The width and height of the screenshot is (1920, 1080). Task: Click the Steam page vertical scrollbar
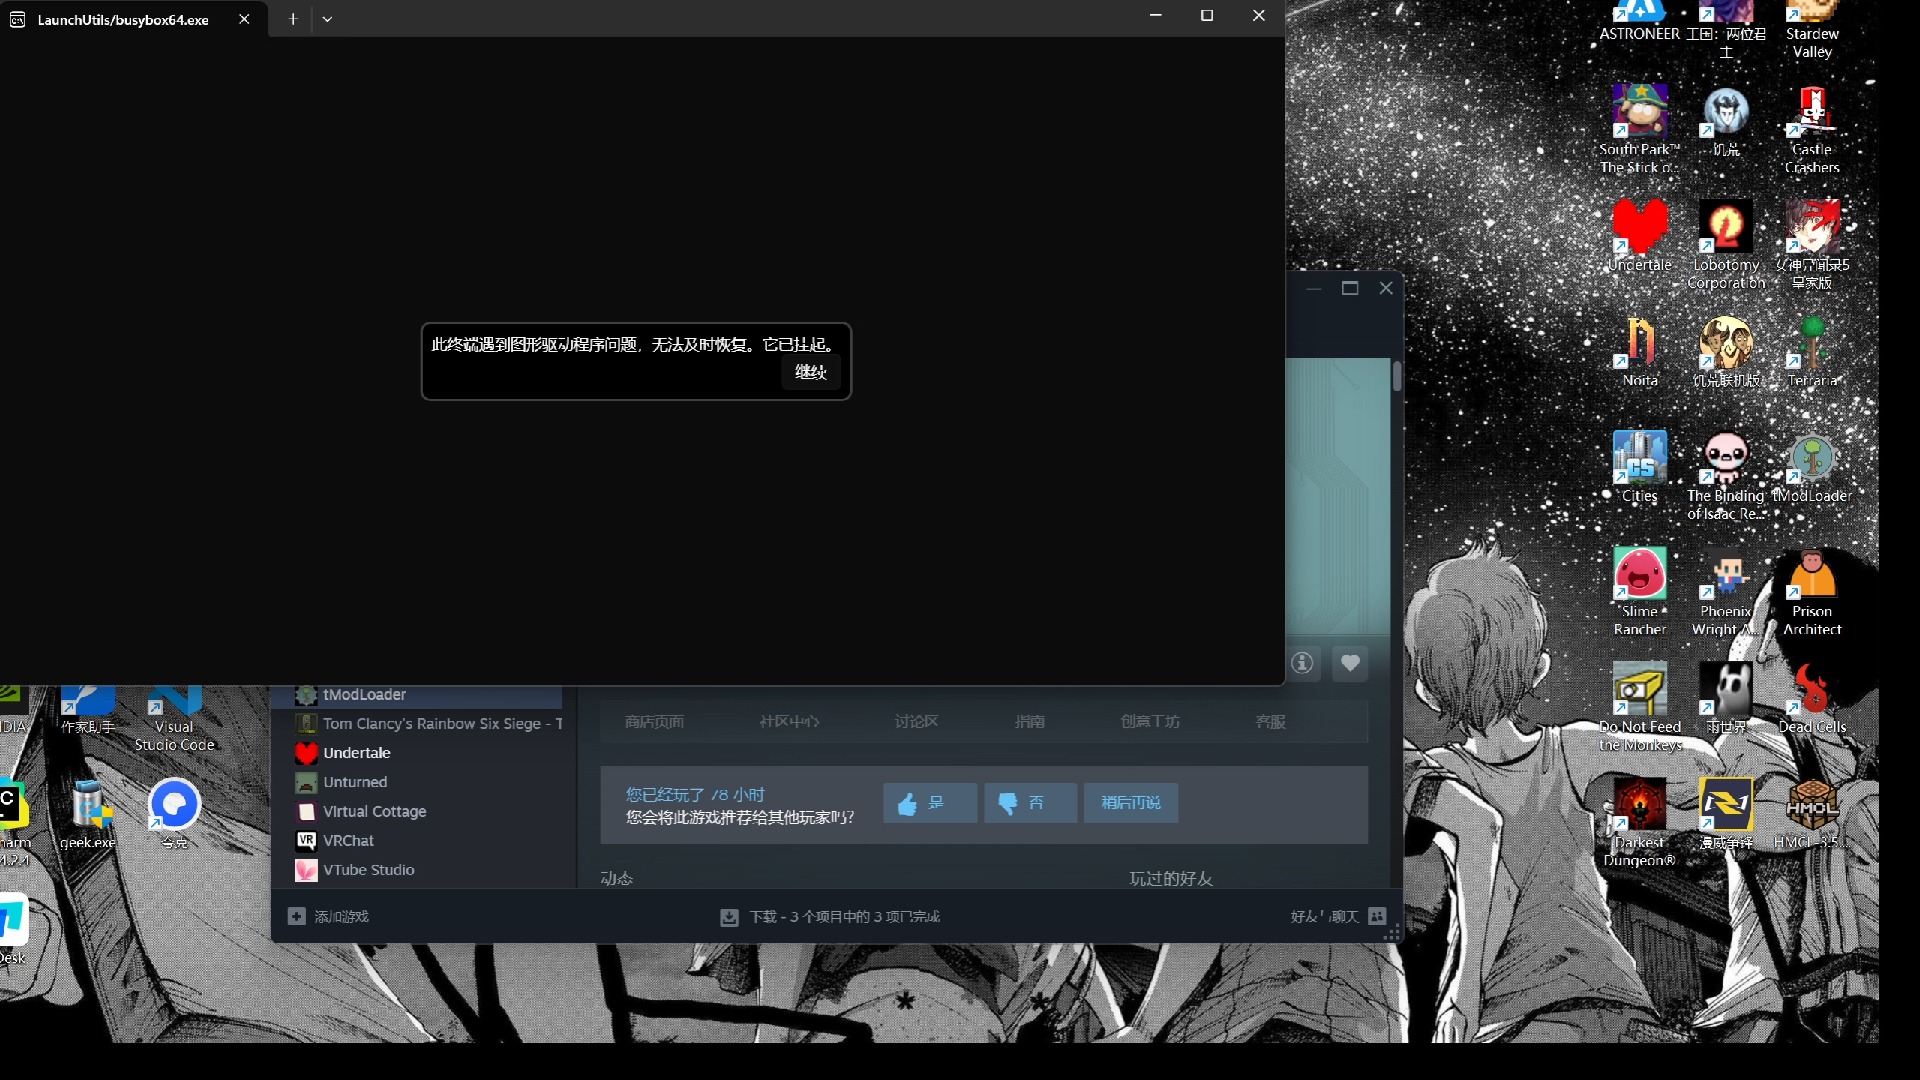click(x=1397, y=378)
